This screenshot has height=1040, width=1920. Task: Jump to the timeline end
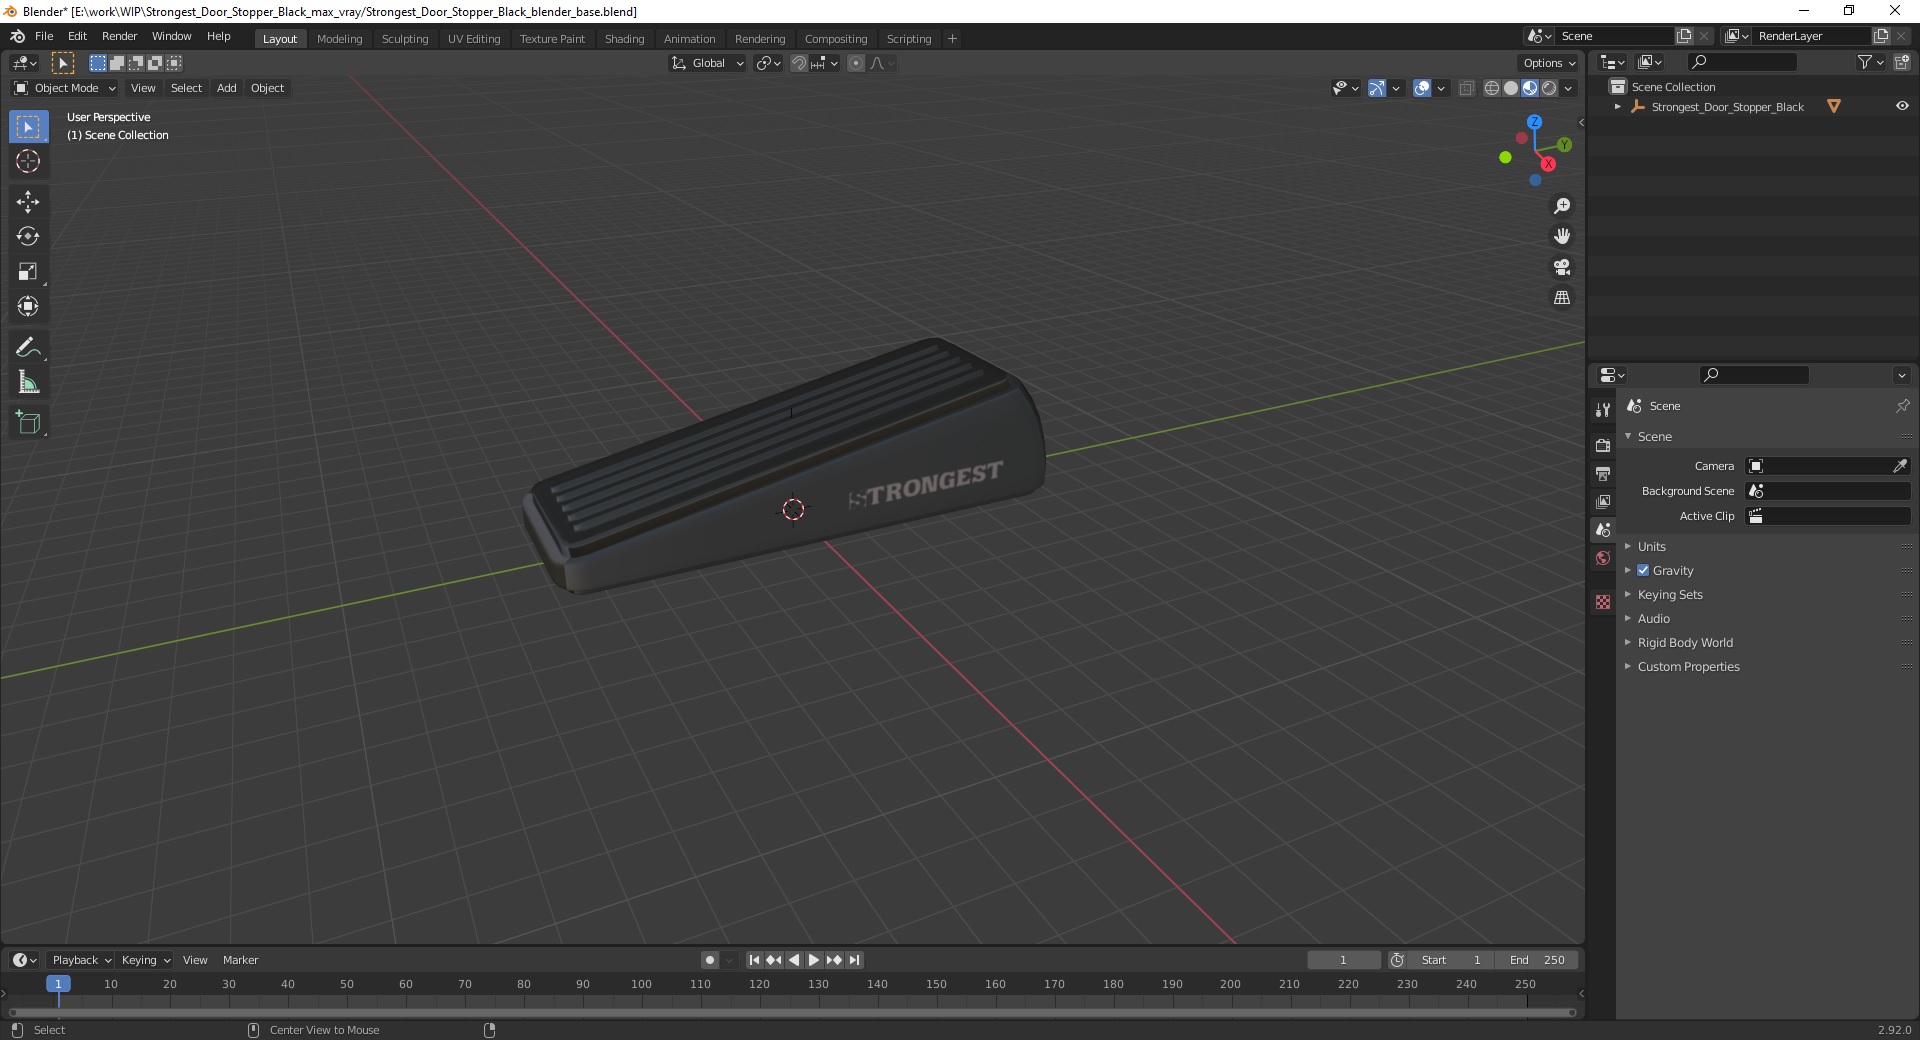coord(855,960)
